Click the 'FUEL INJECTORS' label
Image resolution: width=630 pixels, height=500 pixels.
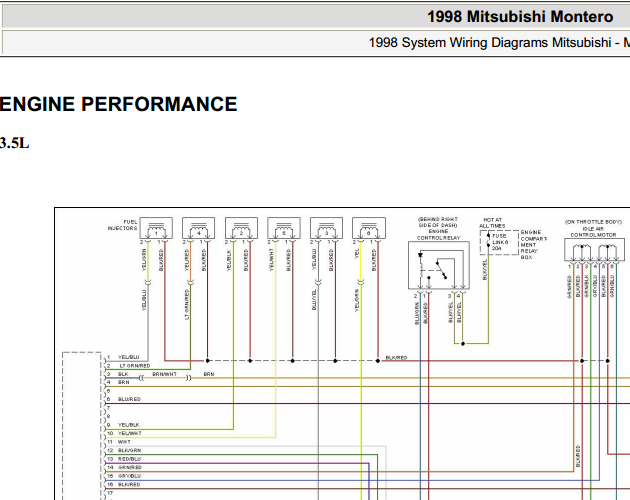point(123,225)
